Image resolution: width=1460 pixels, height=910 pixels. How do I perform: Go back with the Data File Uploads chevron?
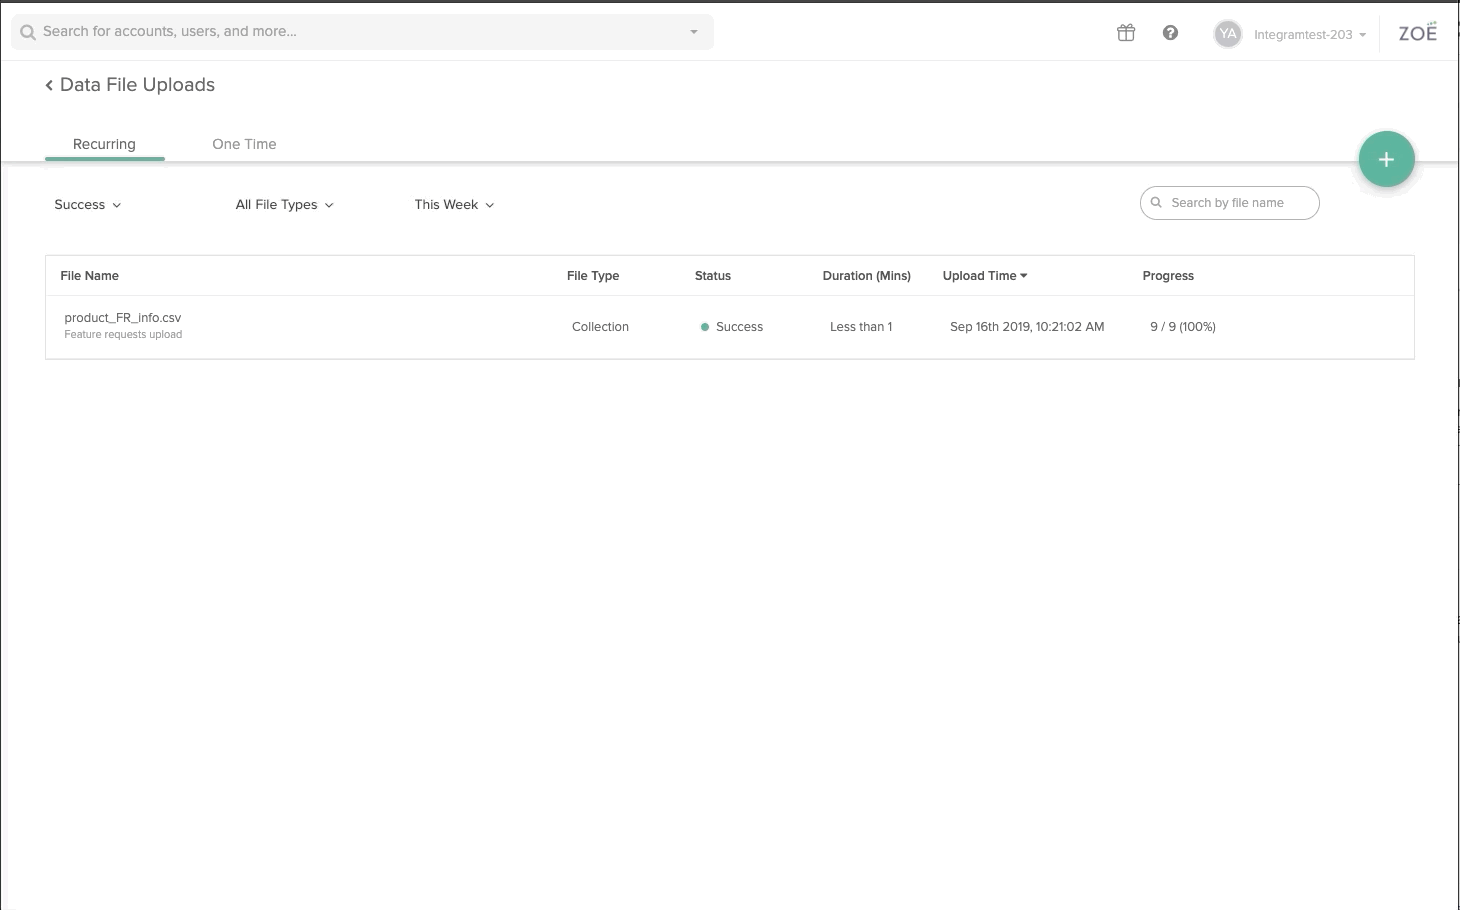(x=49, y=85)
